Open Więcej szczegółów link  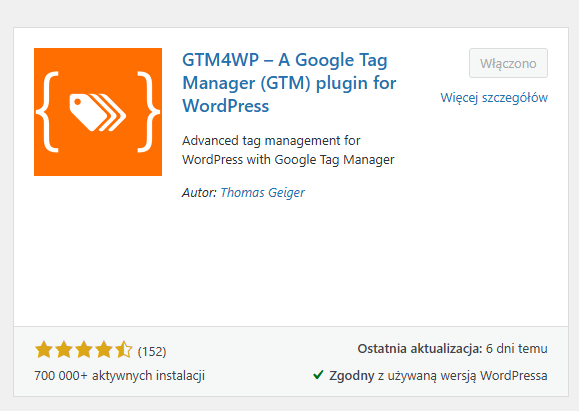494,98
